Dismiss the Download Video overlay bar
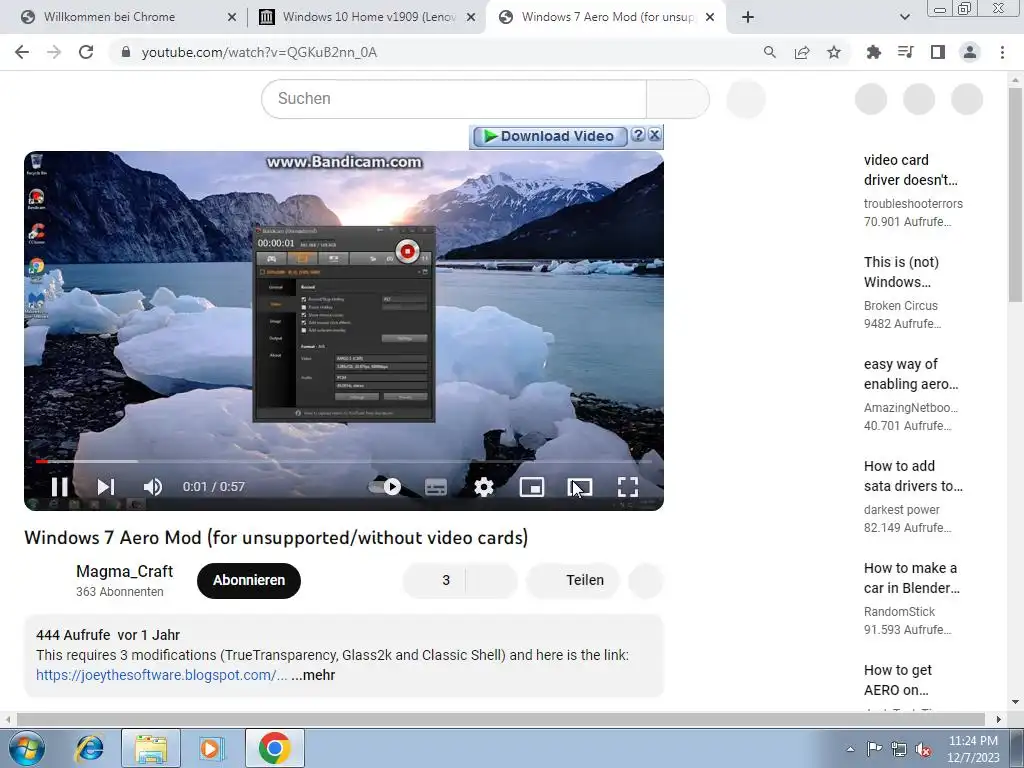 (x=654, y=135)
